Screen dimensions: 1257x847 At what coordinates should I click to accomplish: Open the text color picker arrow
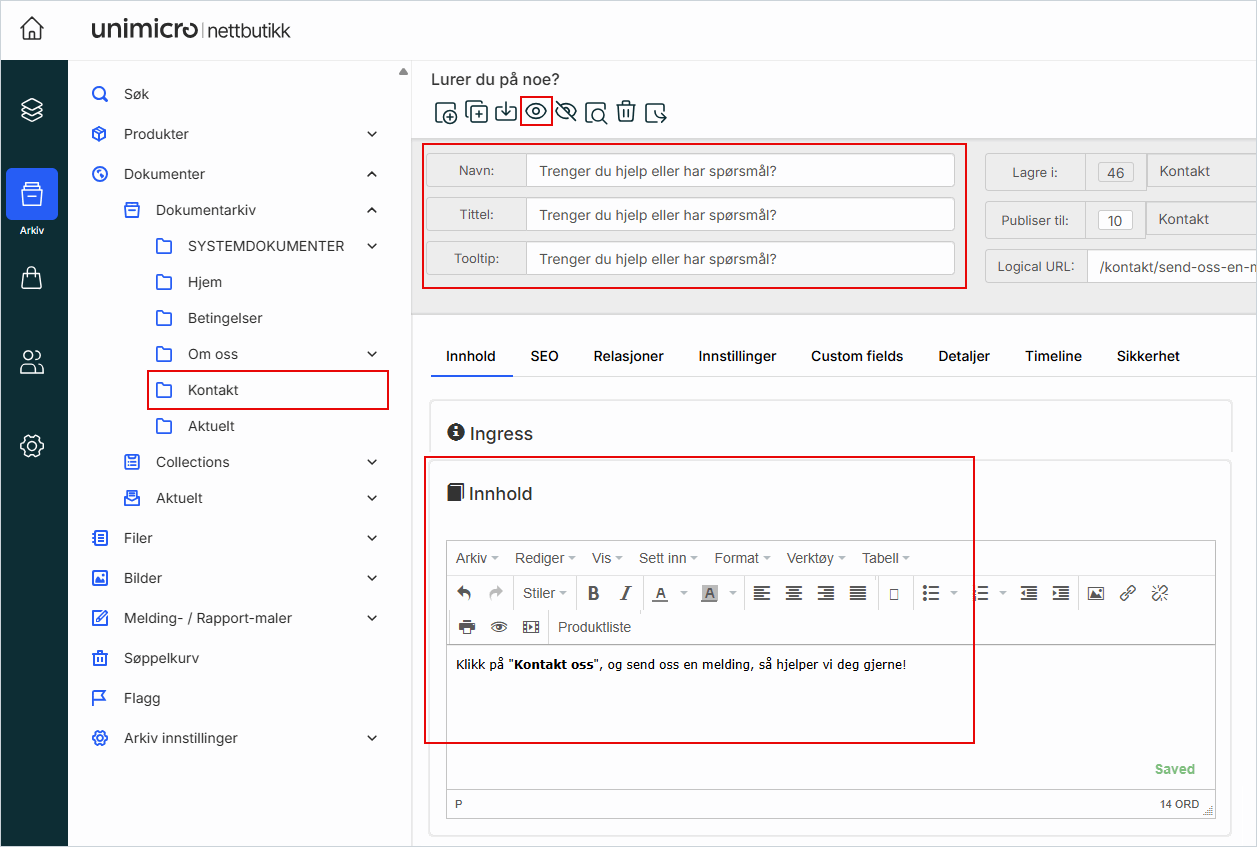click(x=684, y=593)
